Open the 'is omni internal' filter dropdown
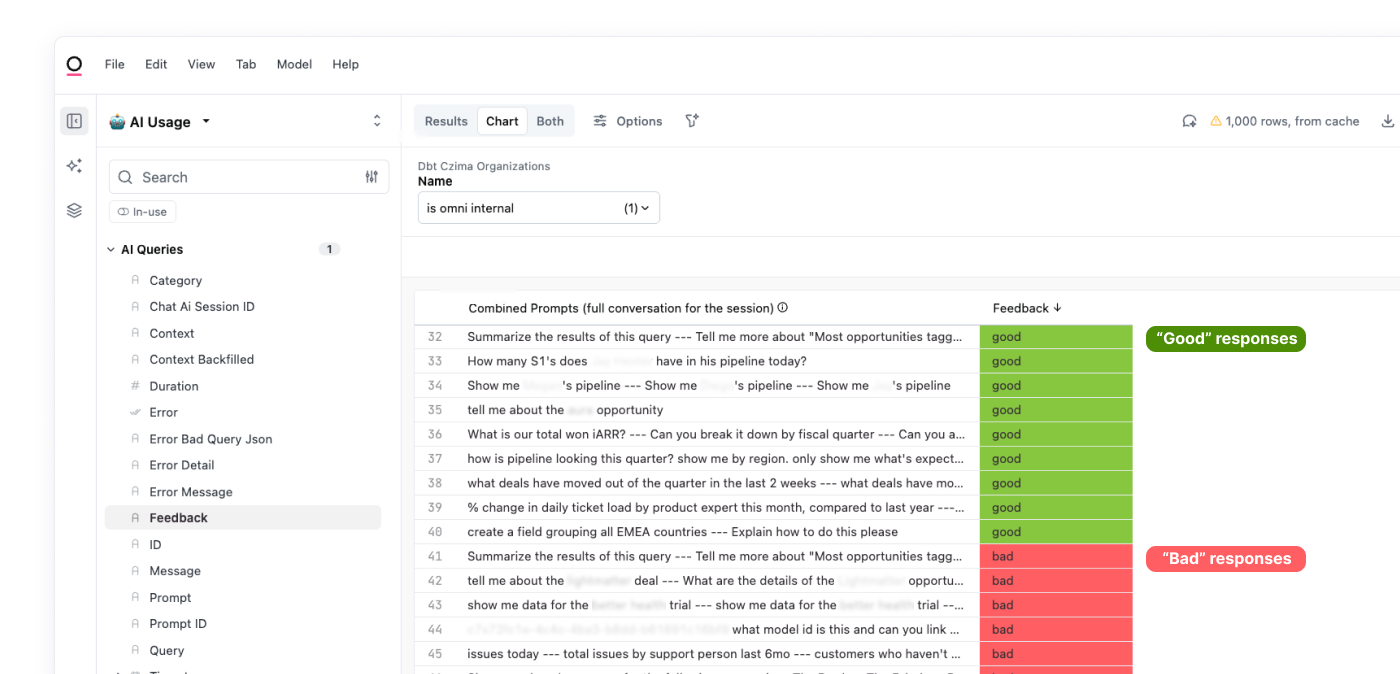This screenshot has height=674, width=1400. click(538, 207)
